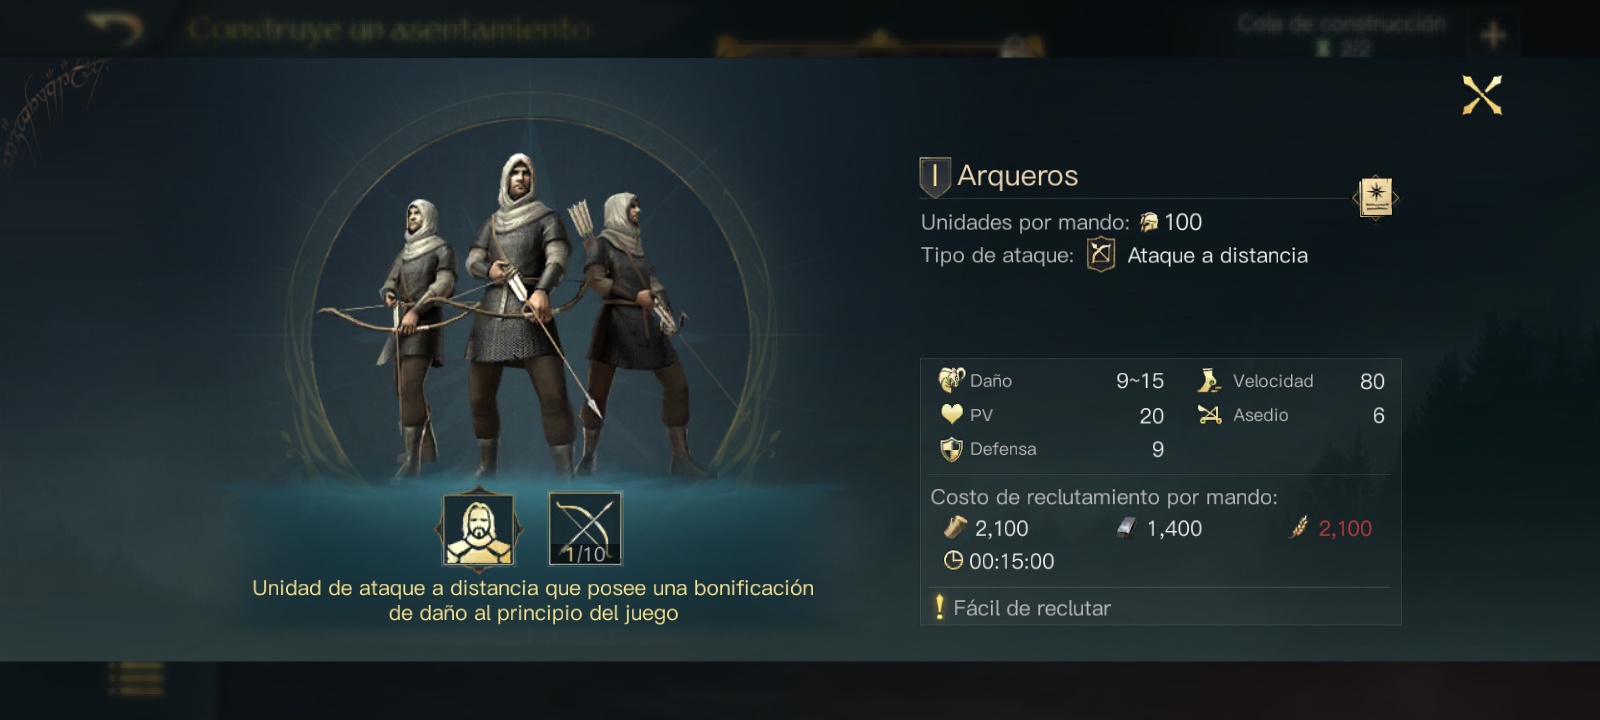Select the Daño stat icon
The height and width of the screenshot is (720, 1600).
click(x=951, y=380)
